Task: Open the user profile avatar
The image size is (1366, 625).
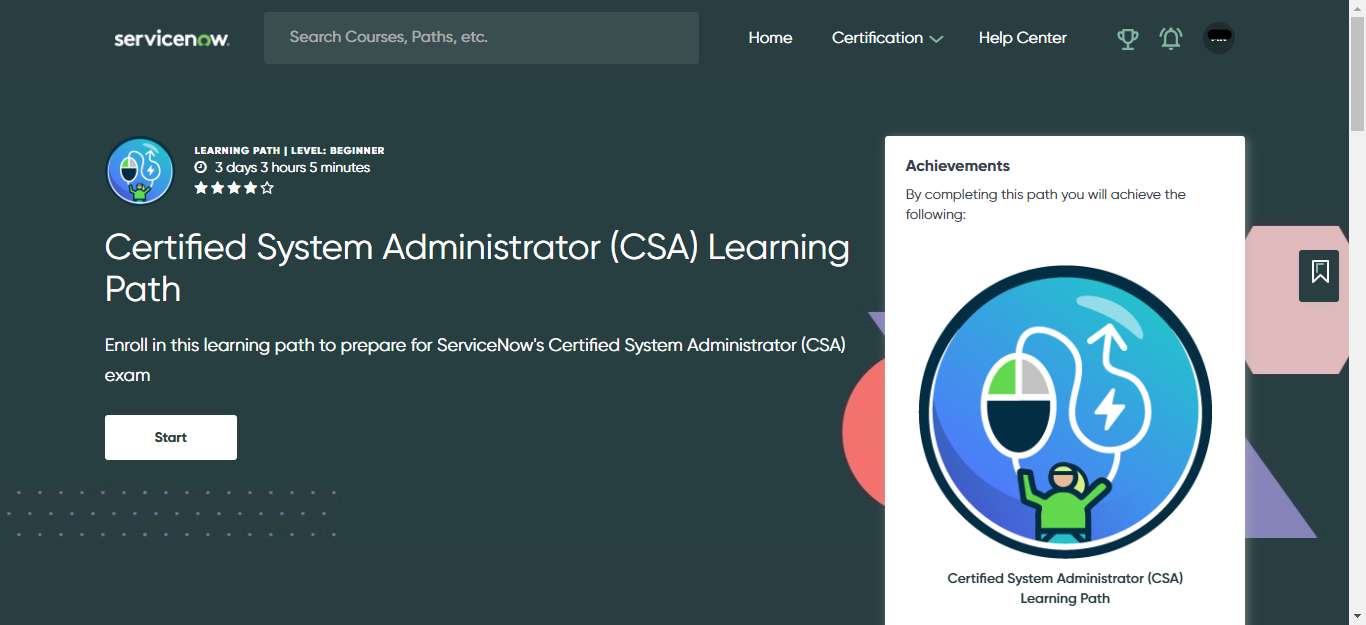Action: pyautogui.click(x=1218, y=38)
